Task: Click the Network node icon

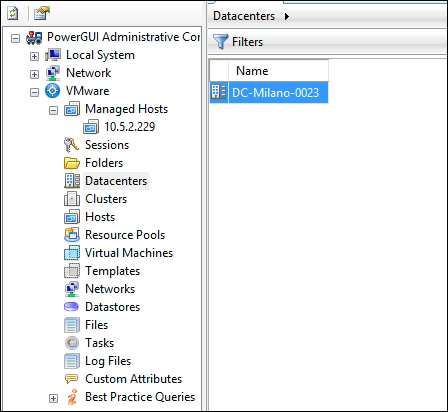Action: click(x=53, y=73)
